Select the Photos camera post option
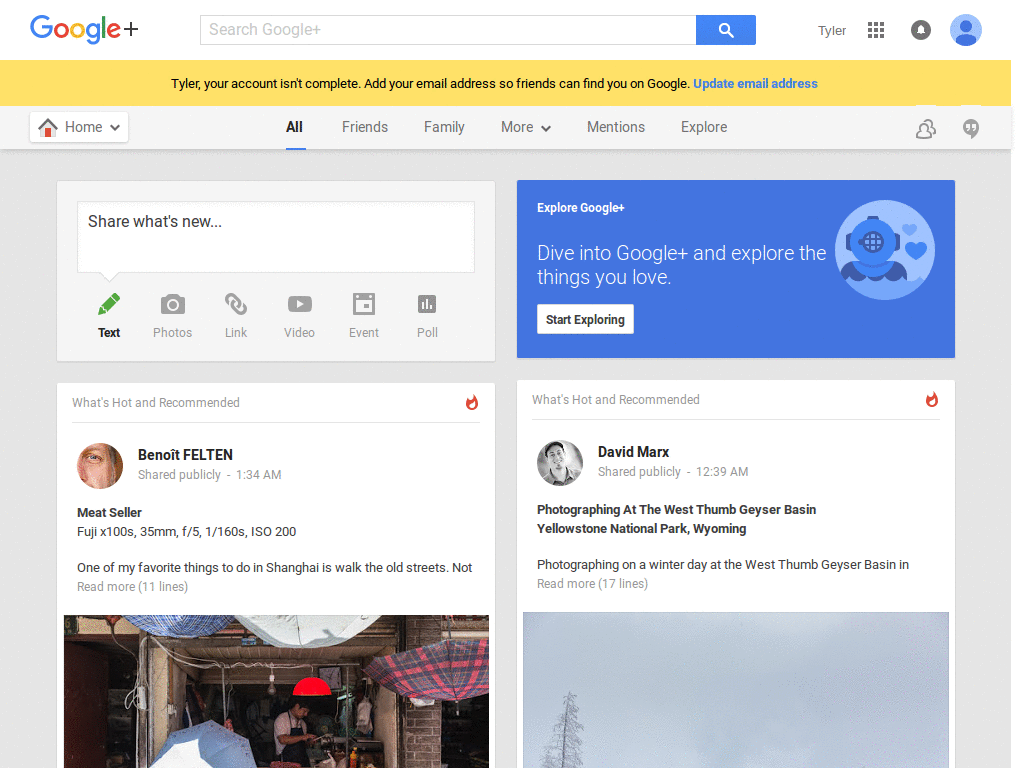1024x768 pixels. click(172, 316)
